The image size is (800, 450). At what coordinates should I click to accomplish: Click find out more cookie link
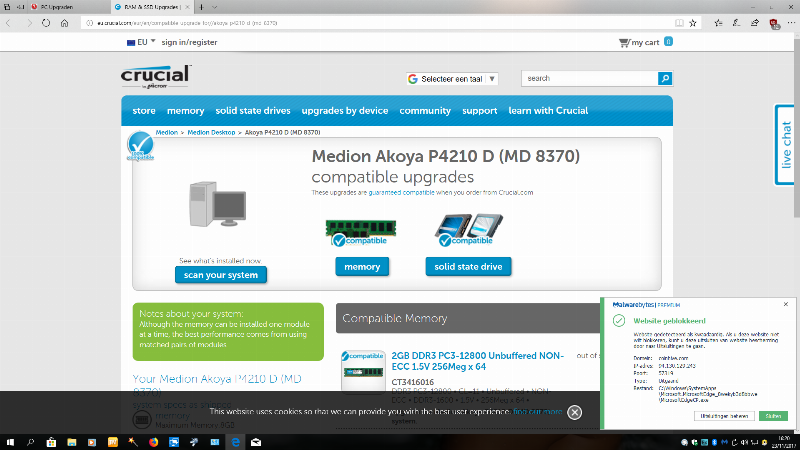[538, 411]
